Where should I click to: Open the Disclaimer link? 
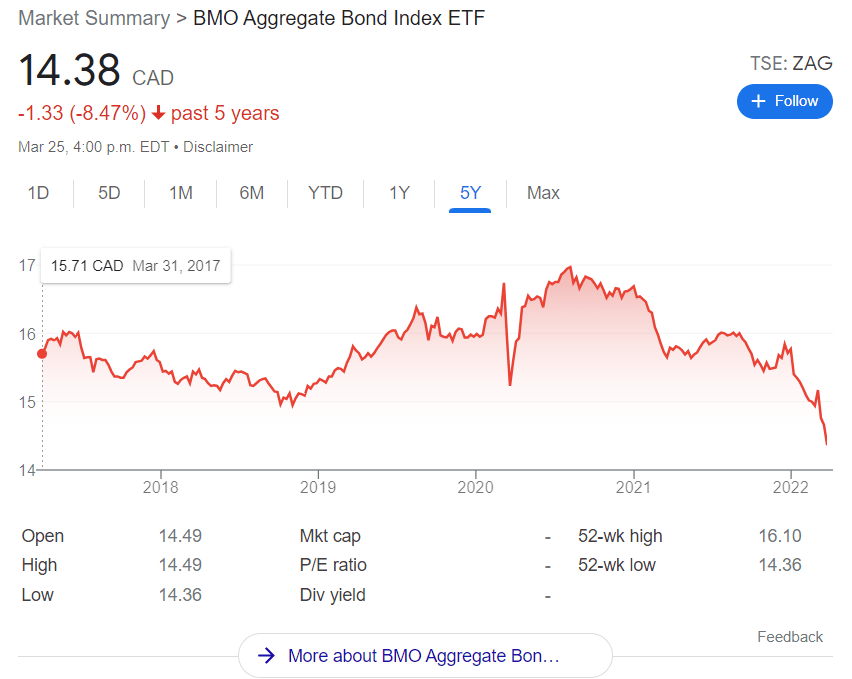(218, 147)
